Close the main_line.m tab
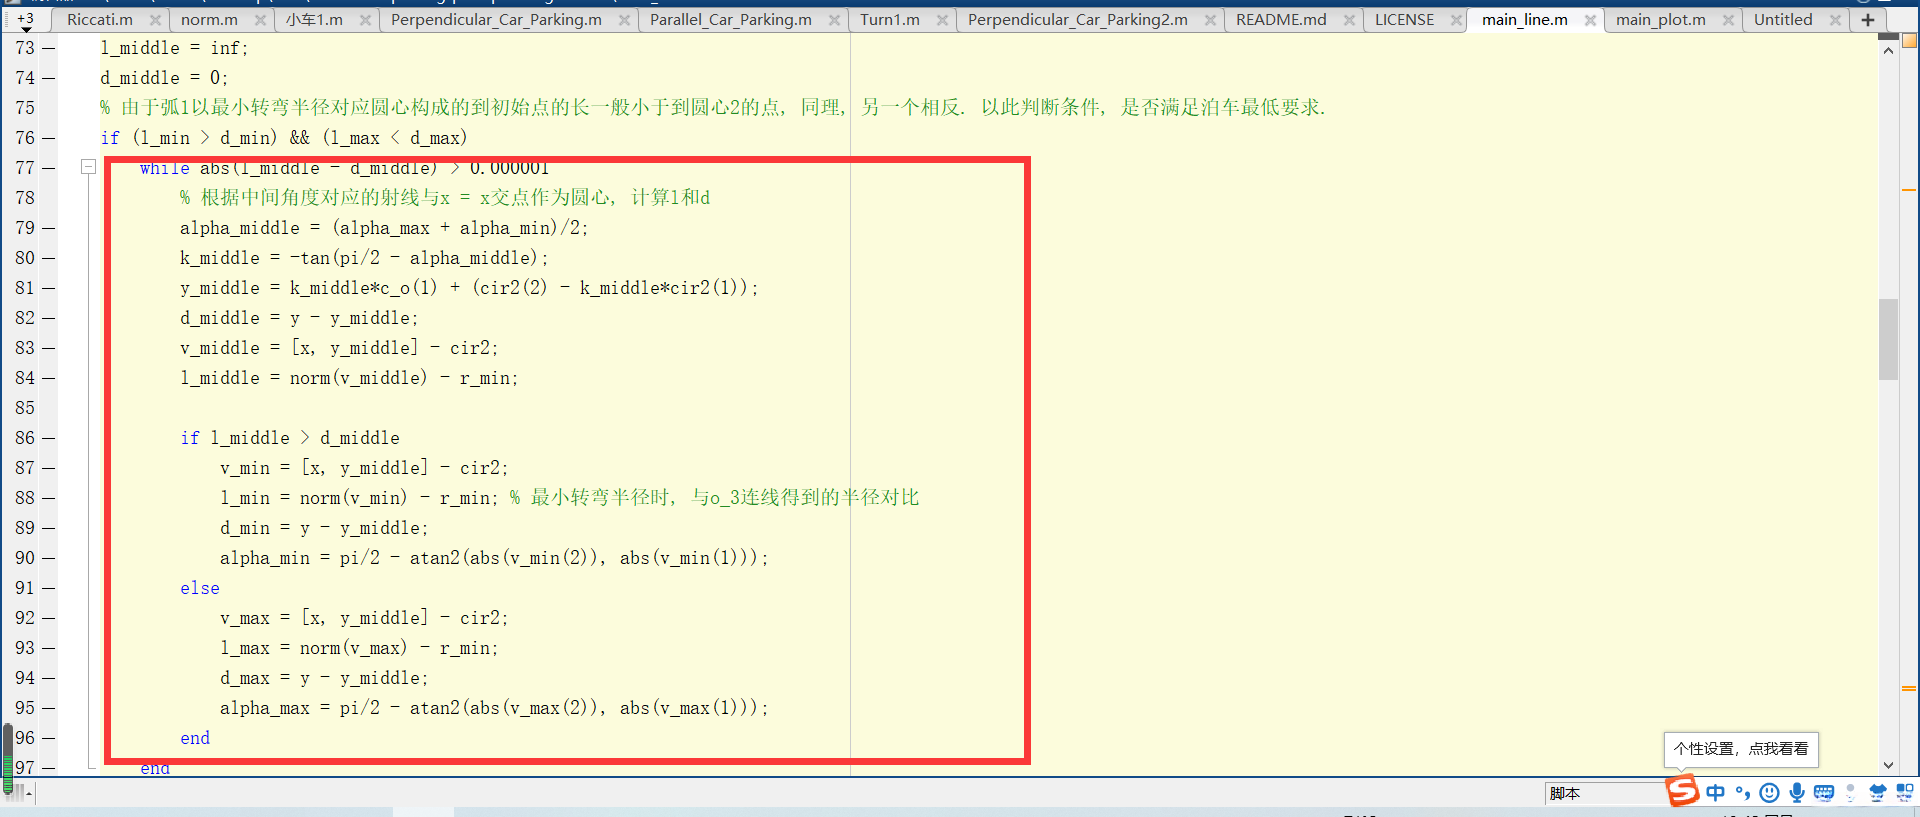1920x817 pixels. (1590, 20)
